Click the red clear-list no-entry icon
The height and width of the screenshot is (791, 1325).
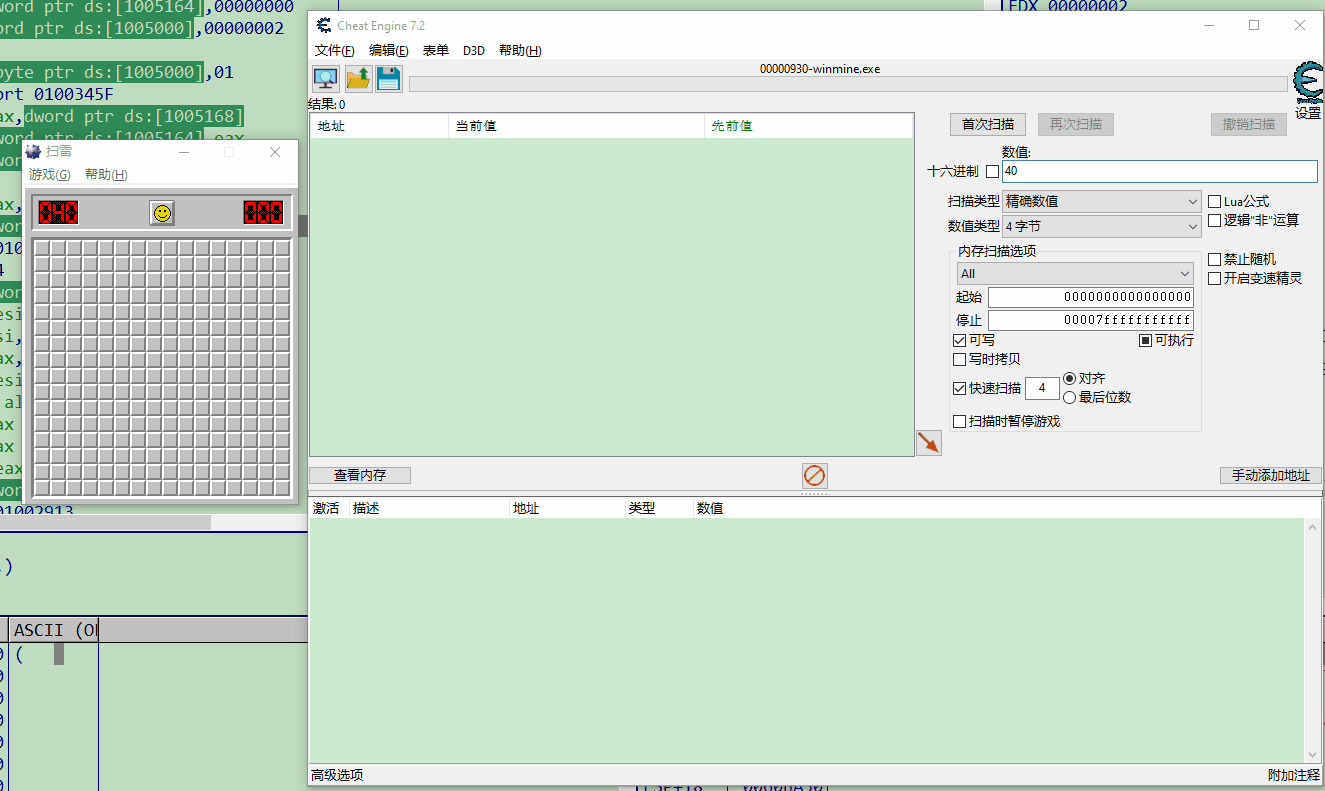pyautogui.click(x=815, y=476)
